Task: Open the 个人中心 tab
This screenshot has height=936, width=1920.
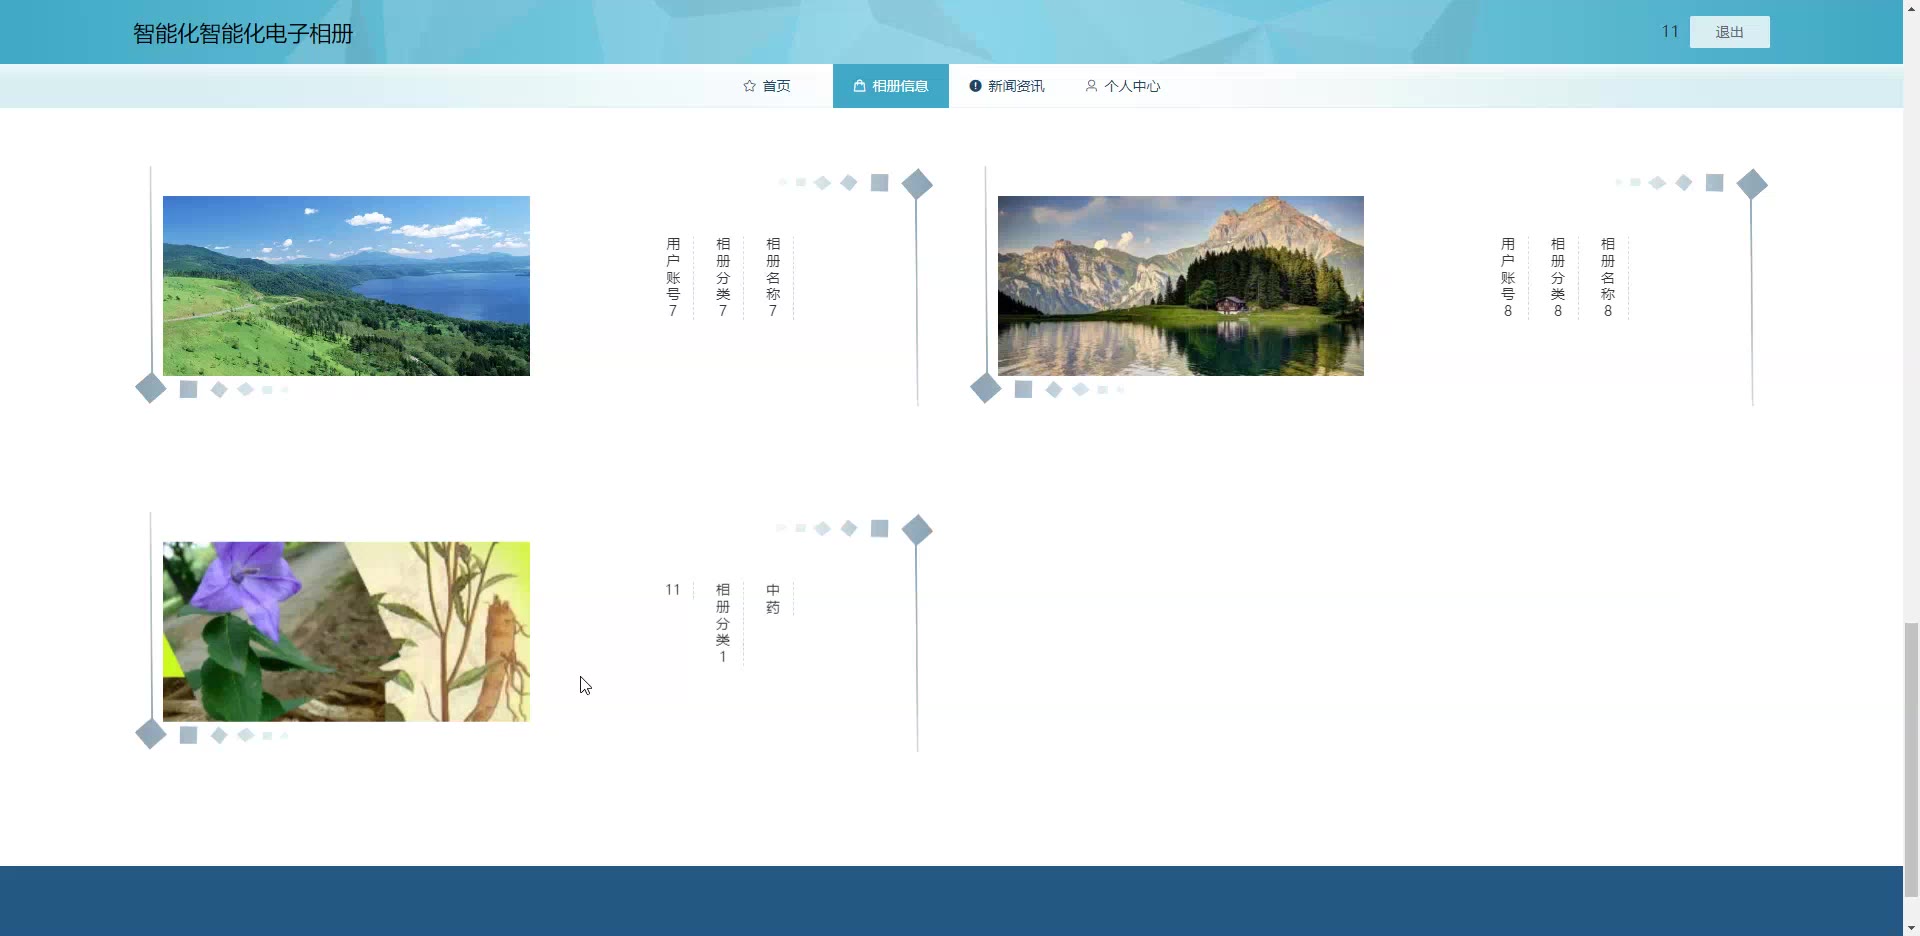Action: click(1122, 86)
